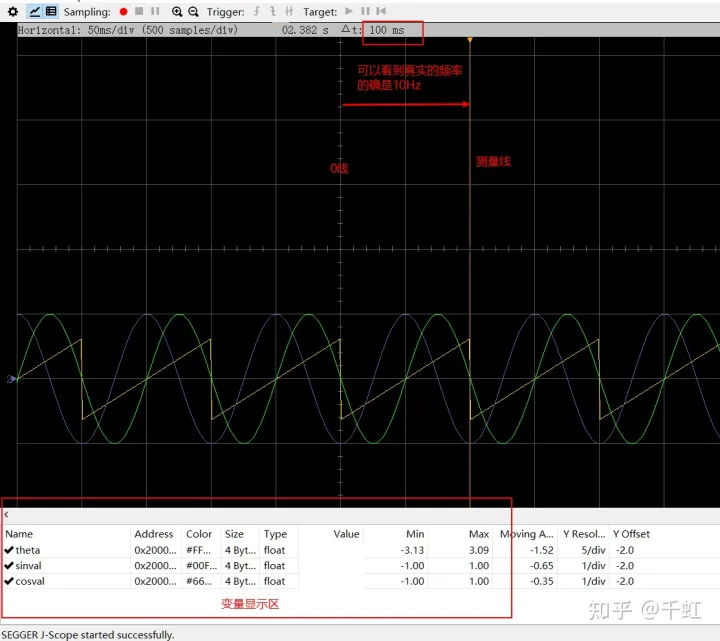Zoom in on the graph
Screen dimensions: 720x641
[x=177, y=11]
